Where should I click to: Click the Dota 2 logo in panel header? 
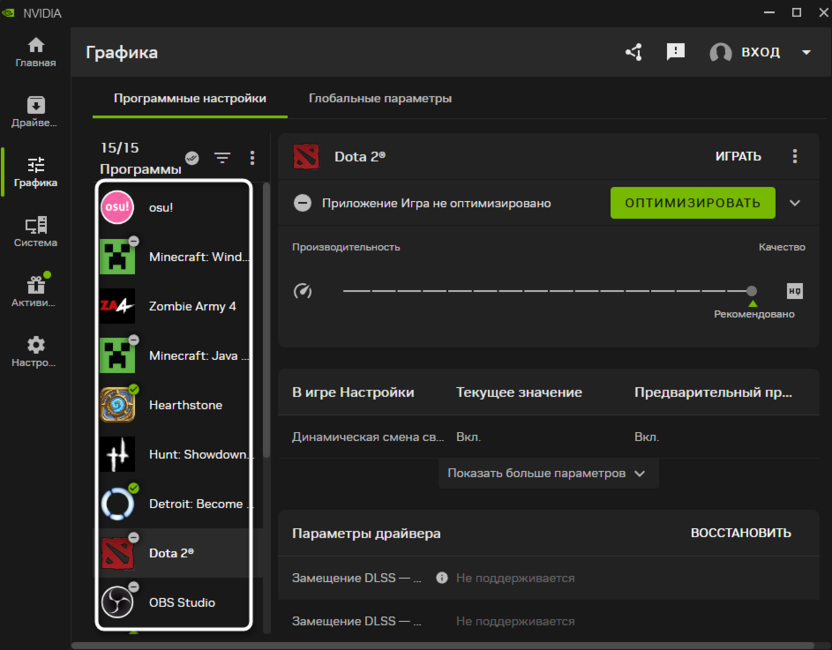[x=306, y=156]
